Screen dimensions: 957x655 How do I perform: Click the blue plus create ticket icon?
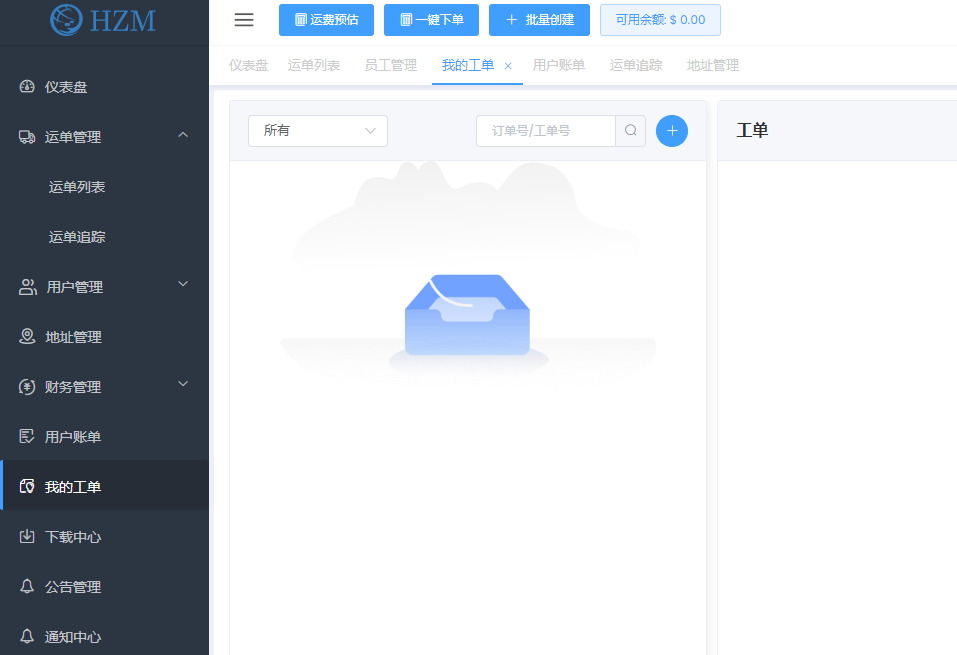pos(671,131)
